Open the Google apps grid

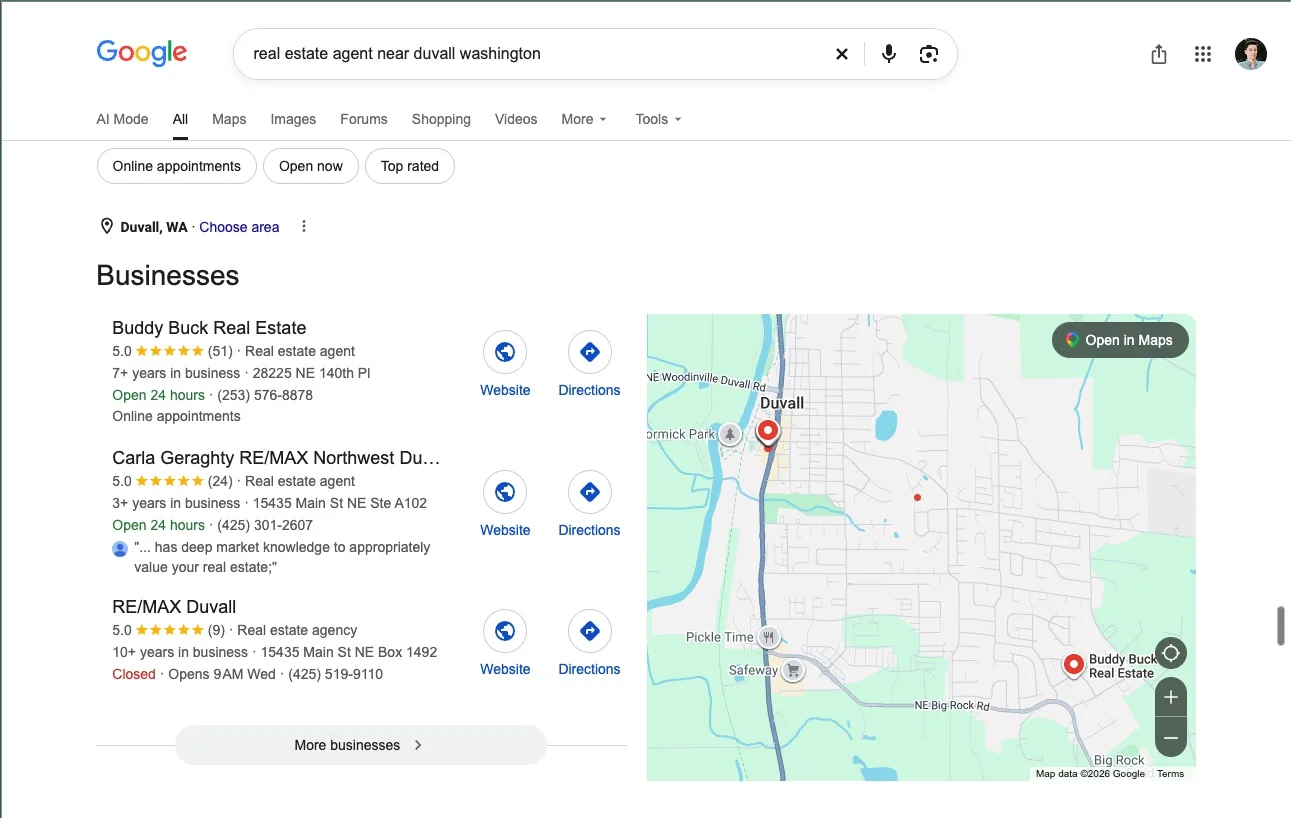click(x=1203, y=54)
